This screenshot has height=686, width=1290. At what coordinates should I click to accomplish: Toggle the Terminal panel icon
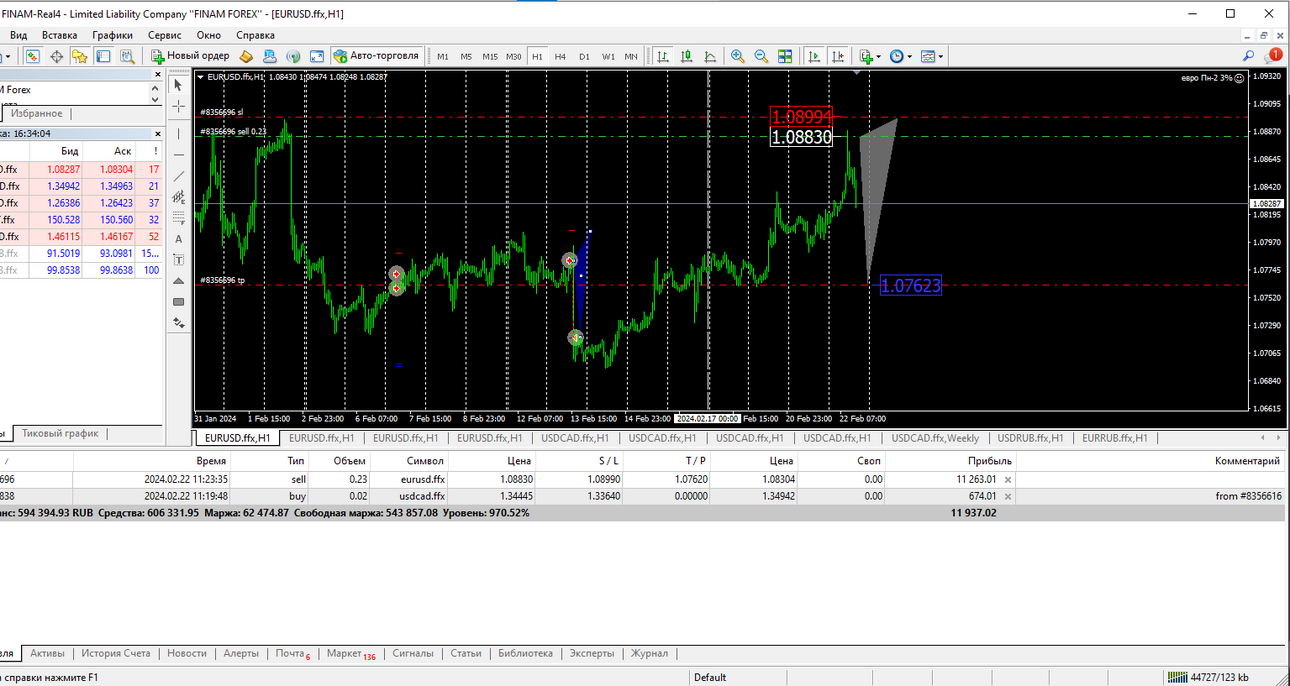[x=103, y=56]
